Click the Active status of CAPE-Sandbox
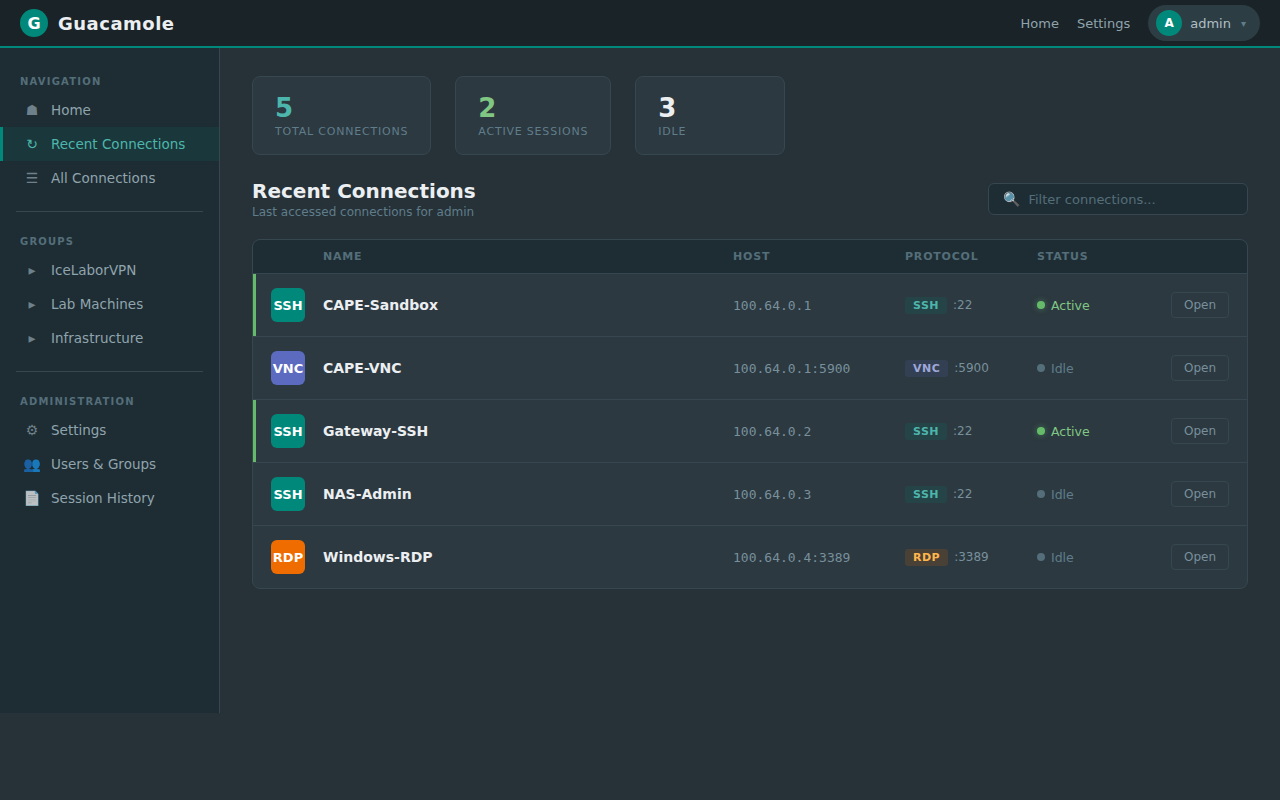1280x800 pixels. pos(1063,305)
